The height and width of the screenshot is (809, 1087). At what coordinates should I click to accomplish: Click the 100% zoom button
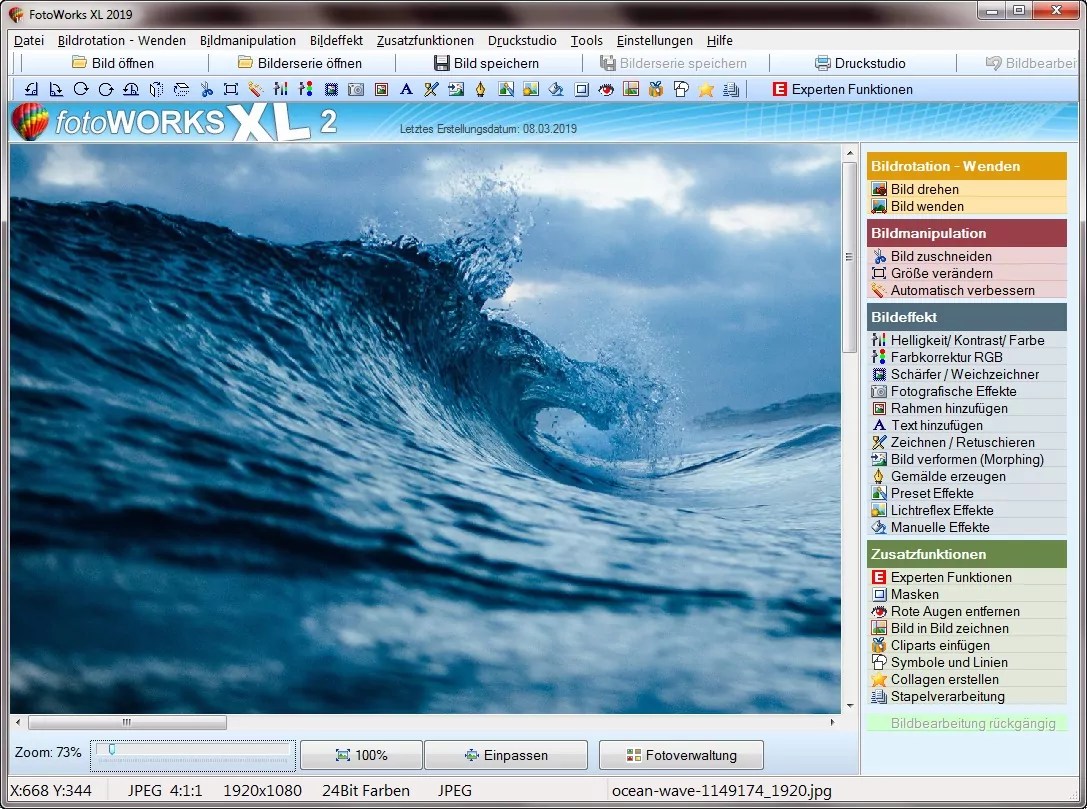coord(361,755)
